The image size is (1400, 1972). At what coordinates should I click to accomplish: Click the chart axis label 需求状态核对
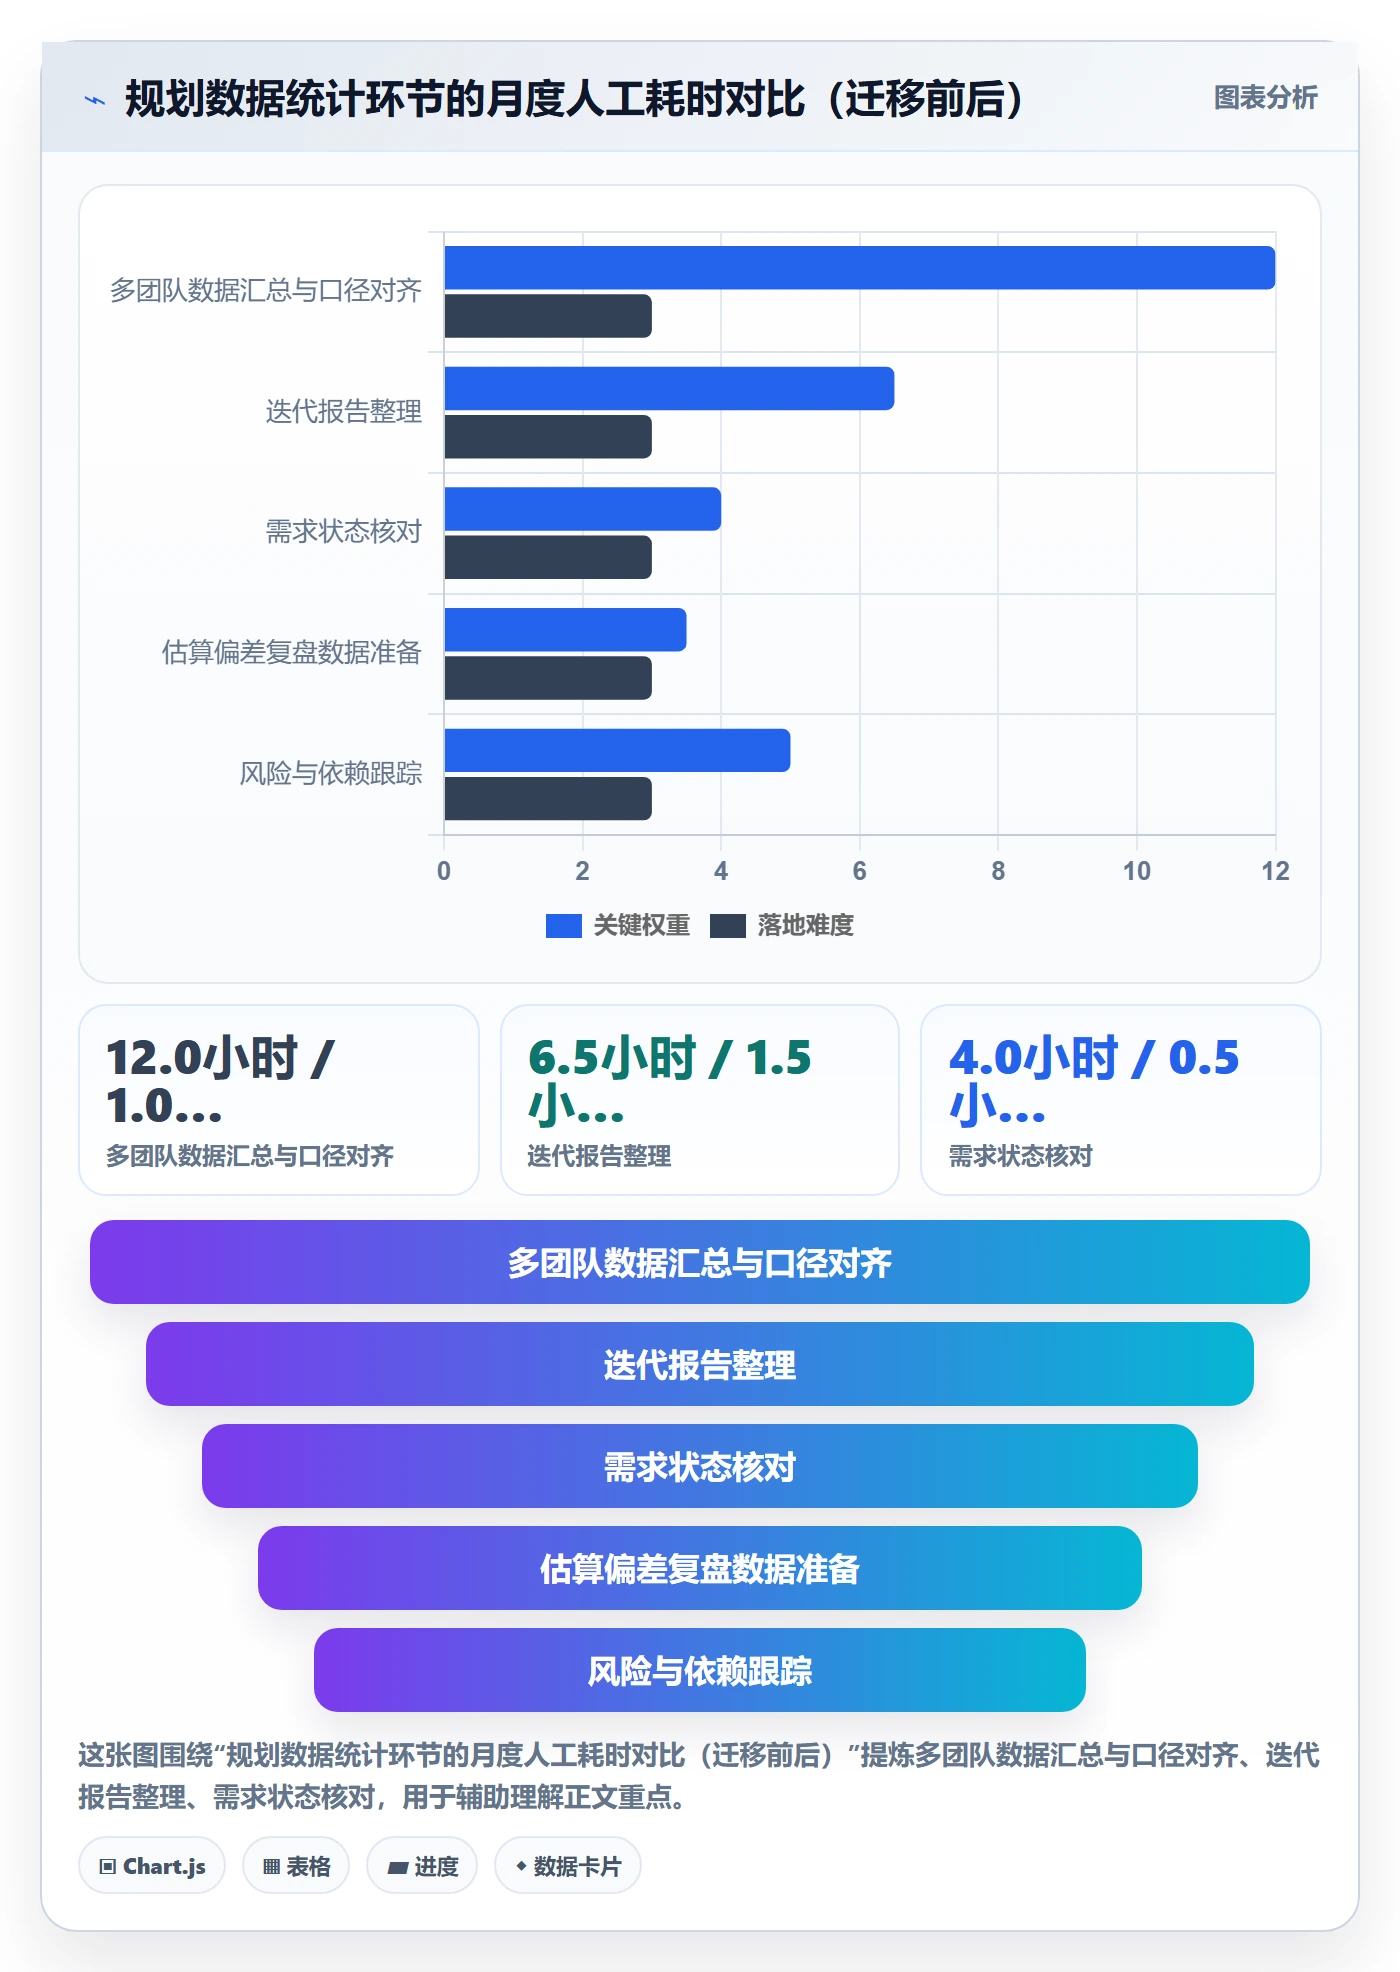(x=344, y=532)
